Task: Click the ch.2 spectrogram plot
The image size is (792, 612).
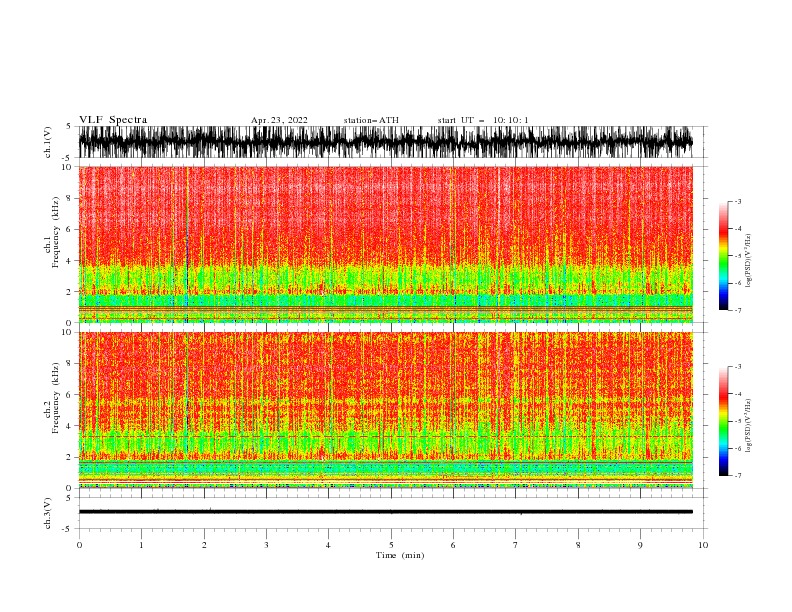Action: click(x=385, y=410)
